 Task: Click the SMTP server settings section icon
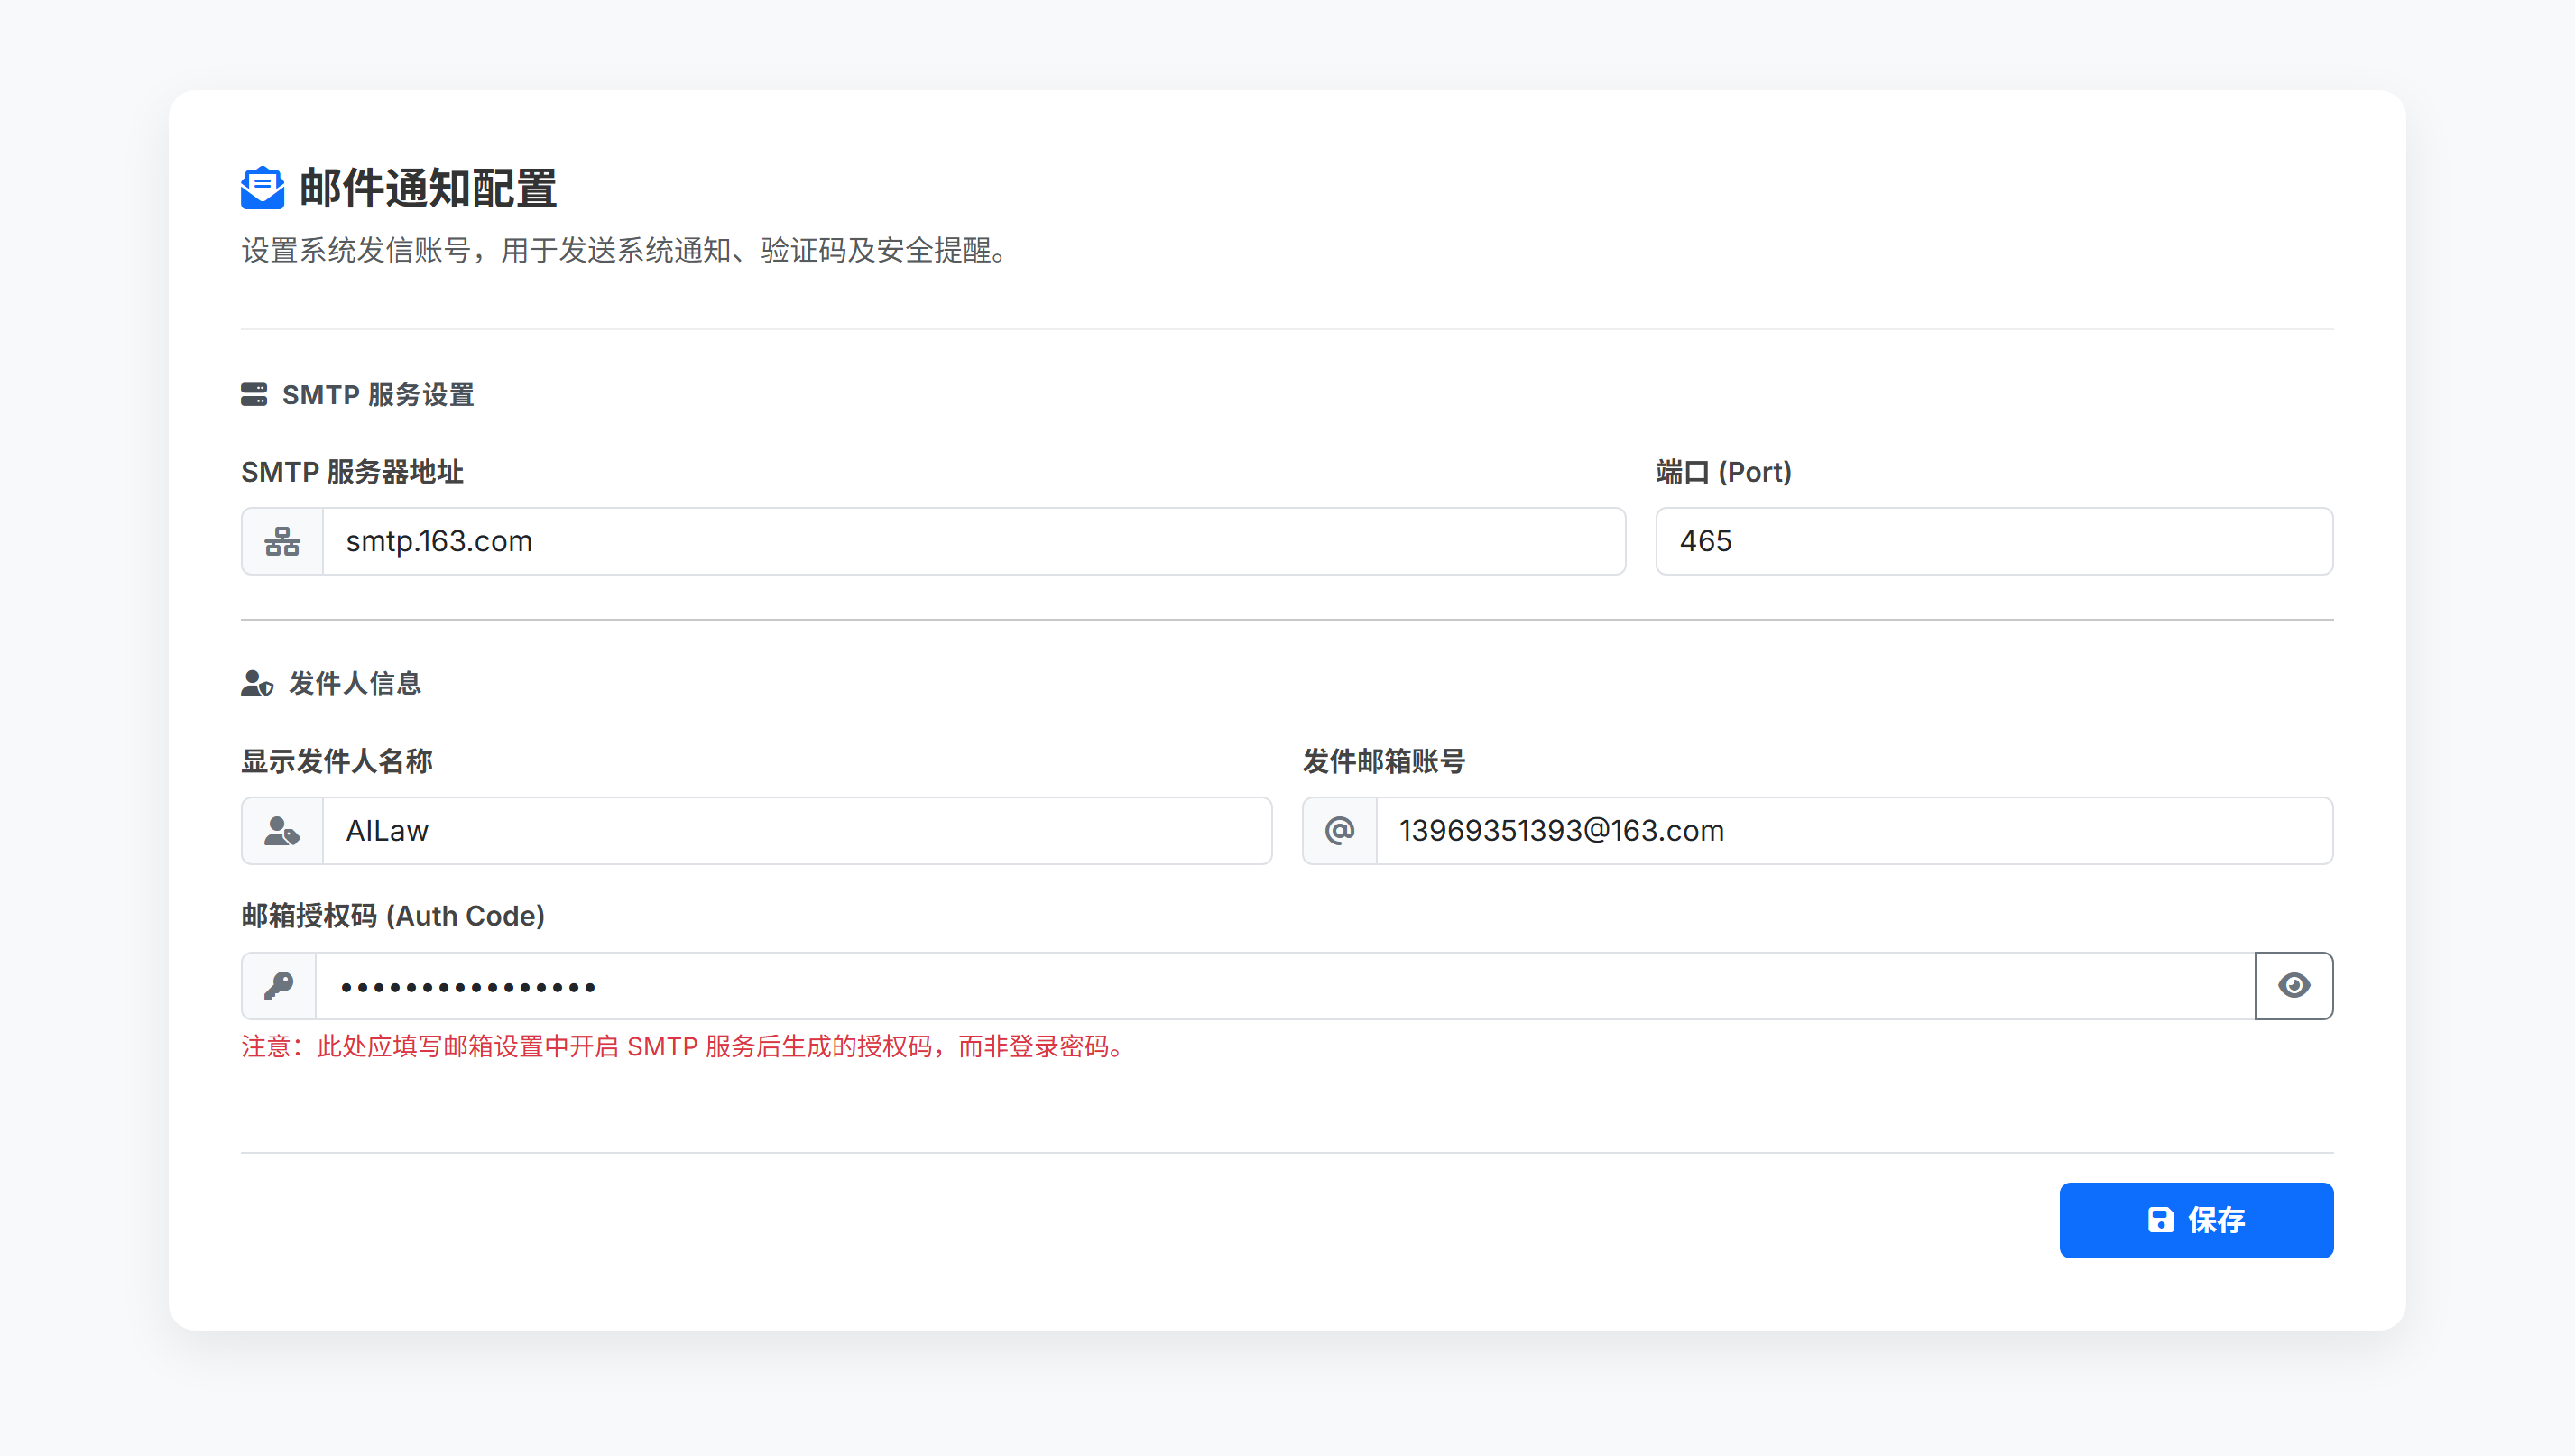pyautogui.click(x=256, y=395)
